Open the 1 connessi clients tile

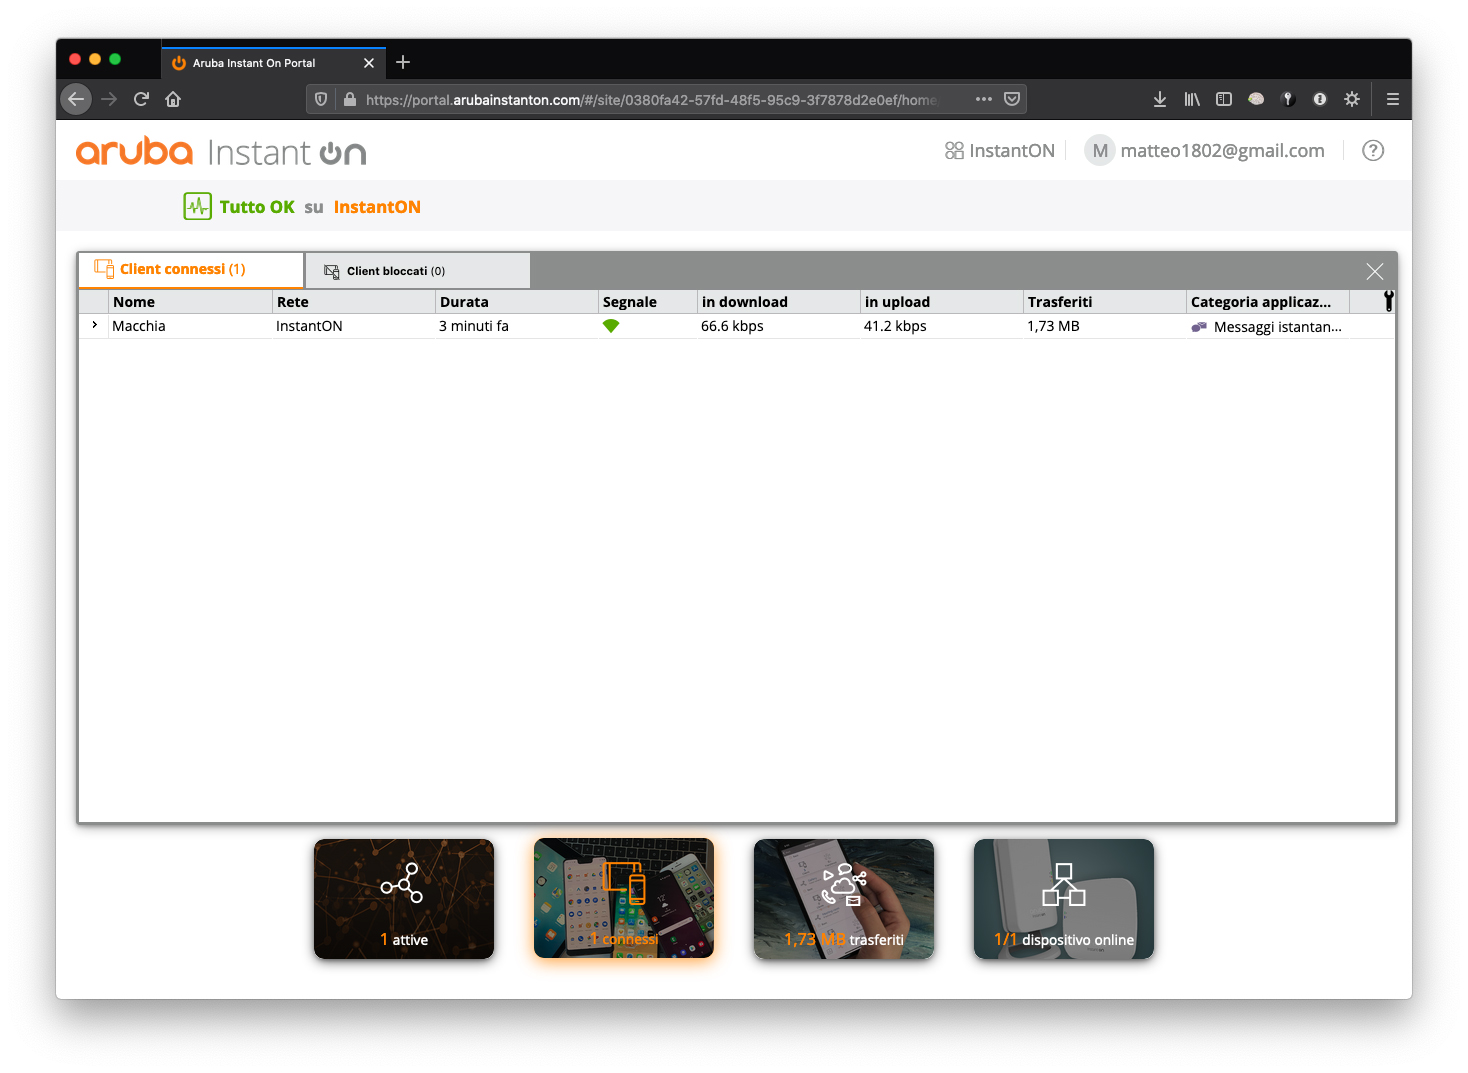[x=624, y=899]
